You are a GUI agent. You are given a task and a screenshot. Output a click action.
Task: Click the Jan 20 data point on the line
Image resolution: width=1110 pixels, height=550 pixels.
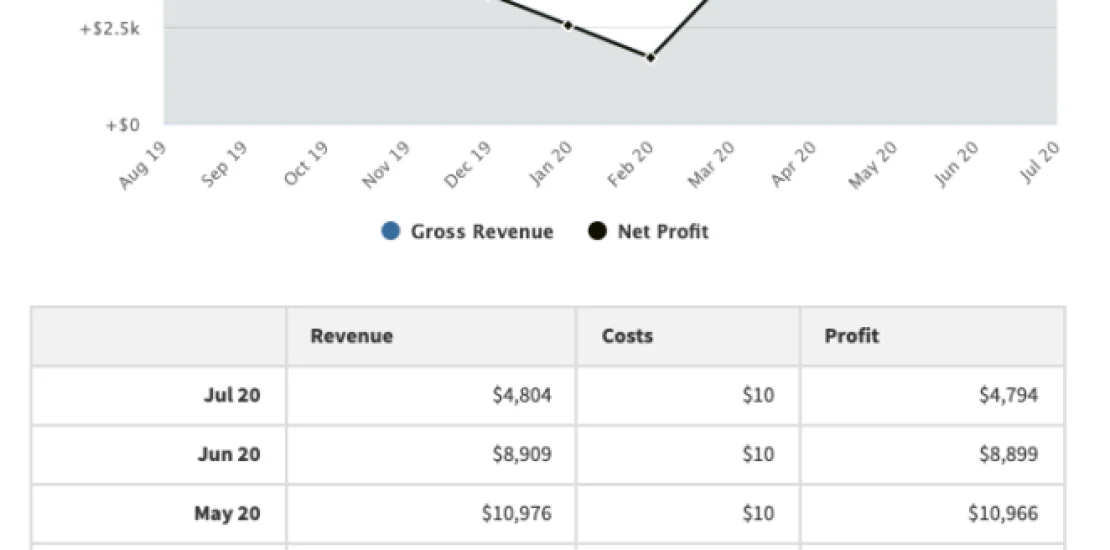click(568, 25)
